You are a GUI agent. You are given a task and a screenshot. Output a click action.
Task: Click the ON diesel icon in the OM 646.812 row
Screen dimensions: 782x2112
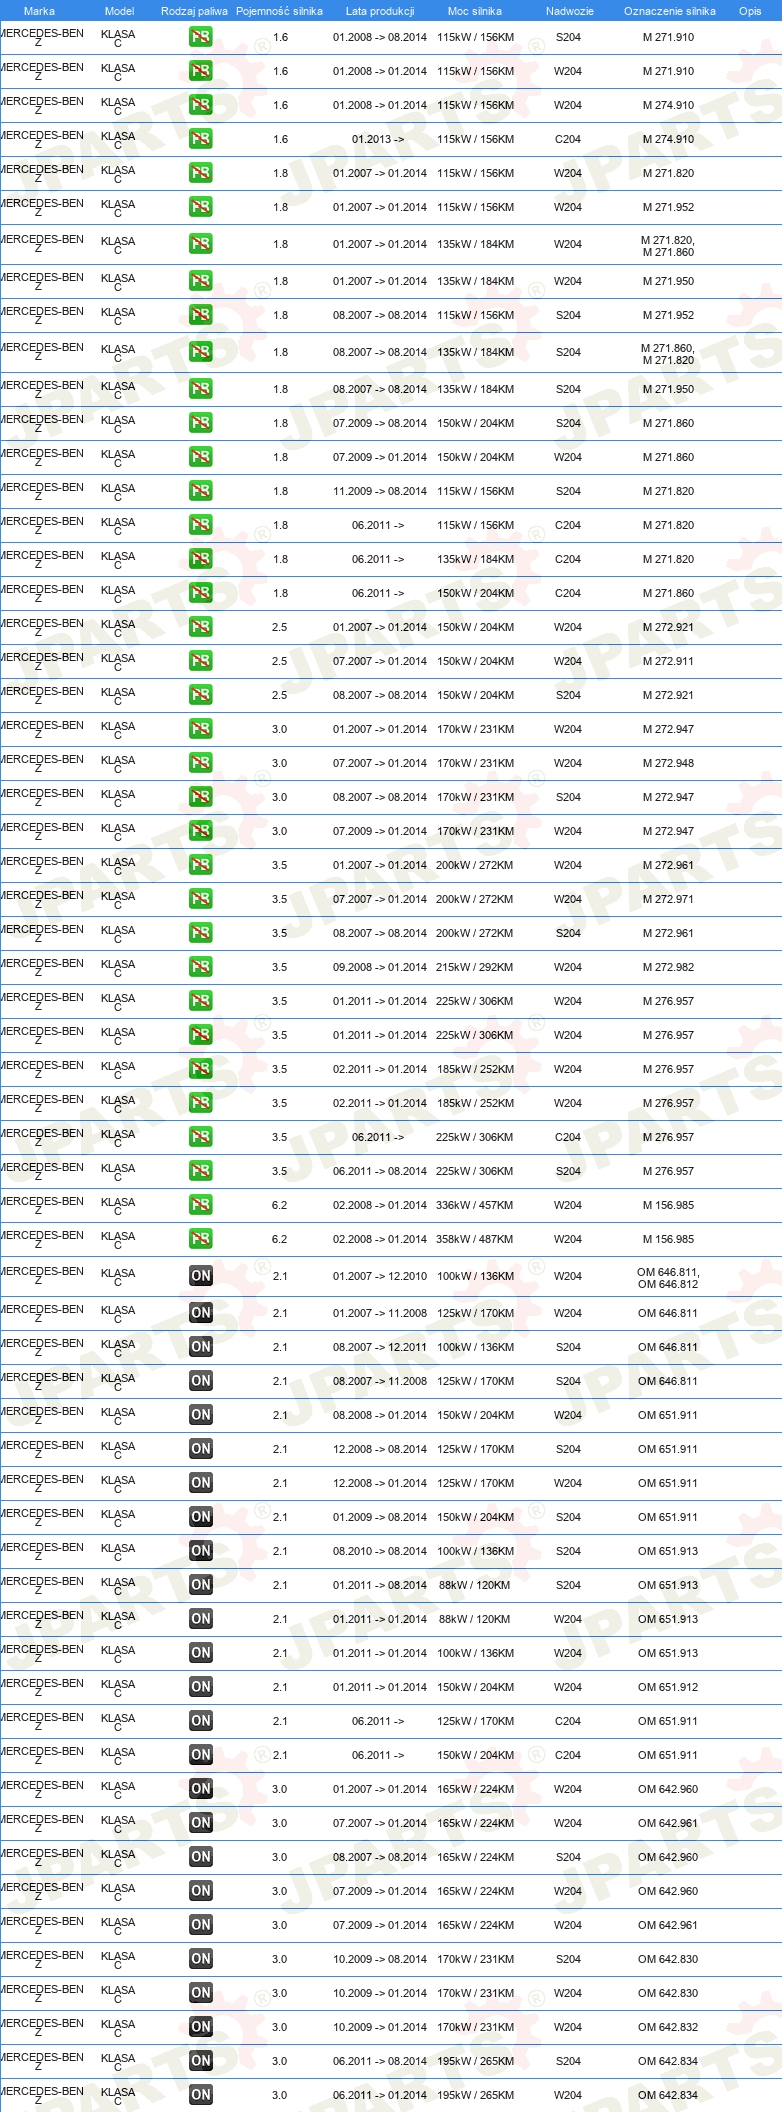pos(201,1276)
